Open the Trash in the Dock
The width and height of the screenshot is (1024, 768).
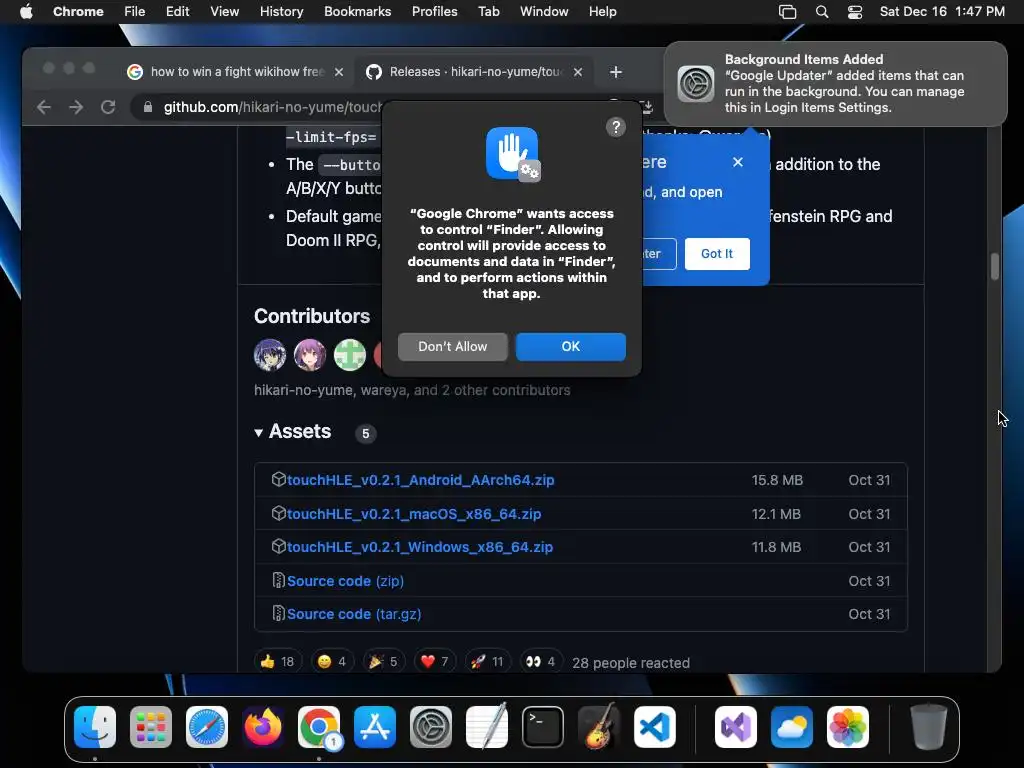pos(929,727)
